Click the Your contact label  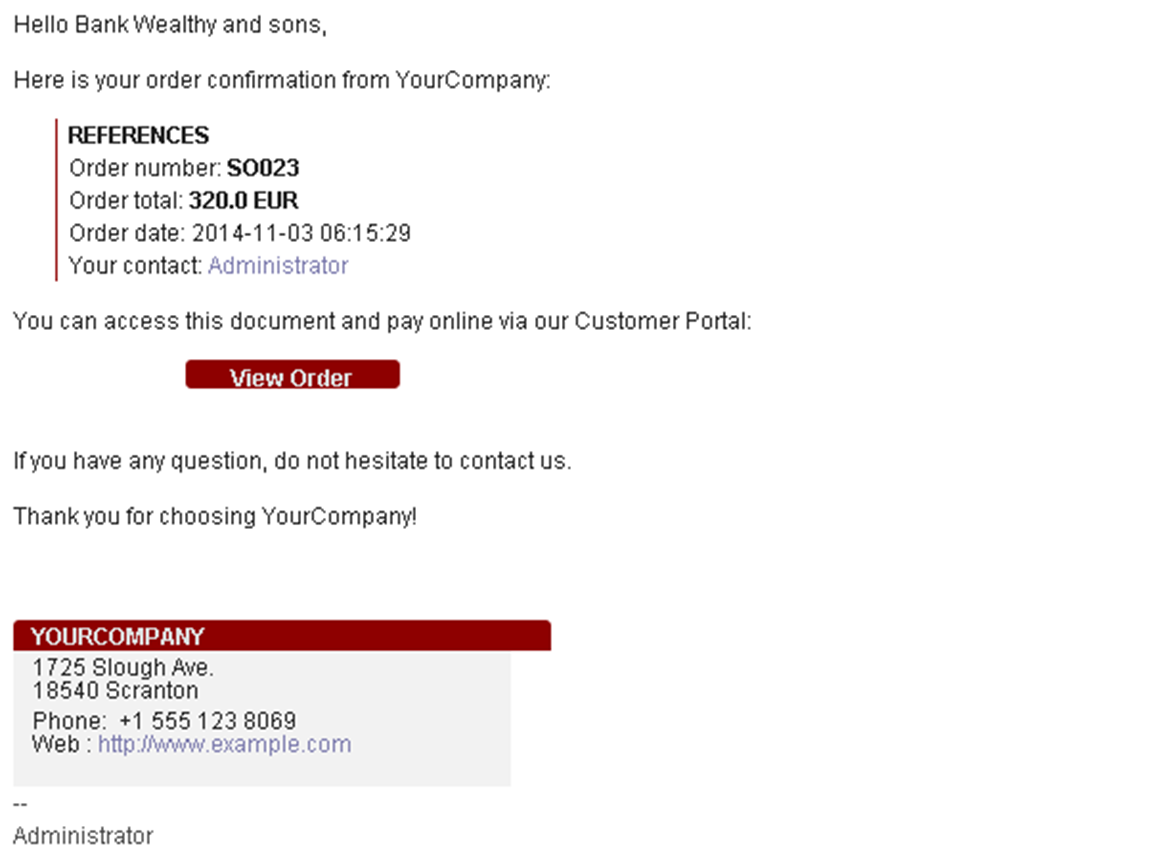click(x=135, y=265)
